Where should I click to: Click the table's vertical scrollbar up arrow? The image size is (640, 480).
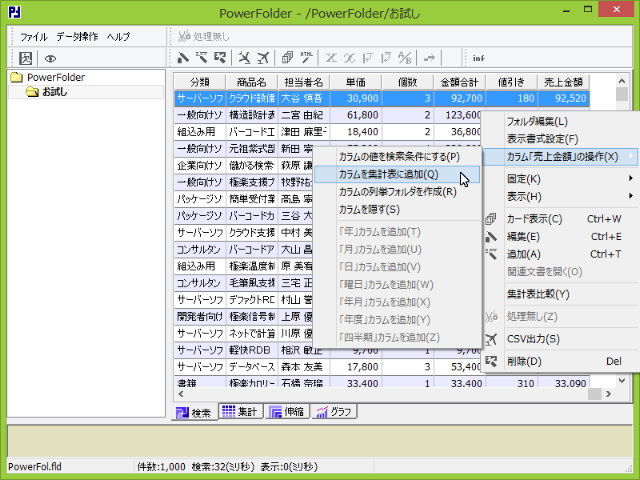pyautogui.click(x=622, y=80)
